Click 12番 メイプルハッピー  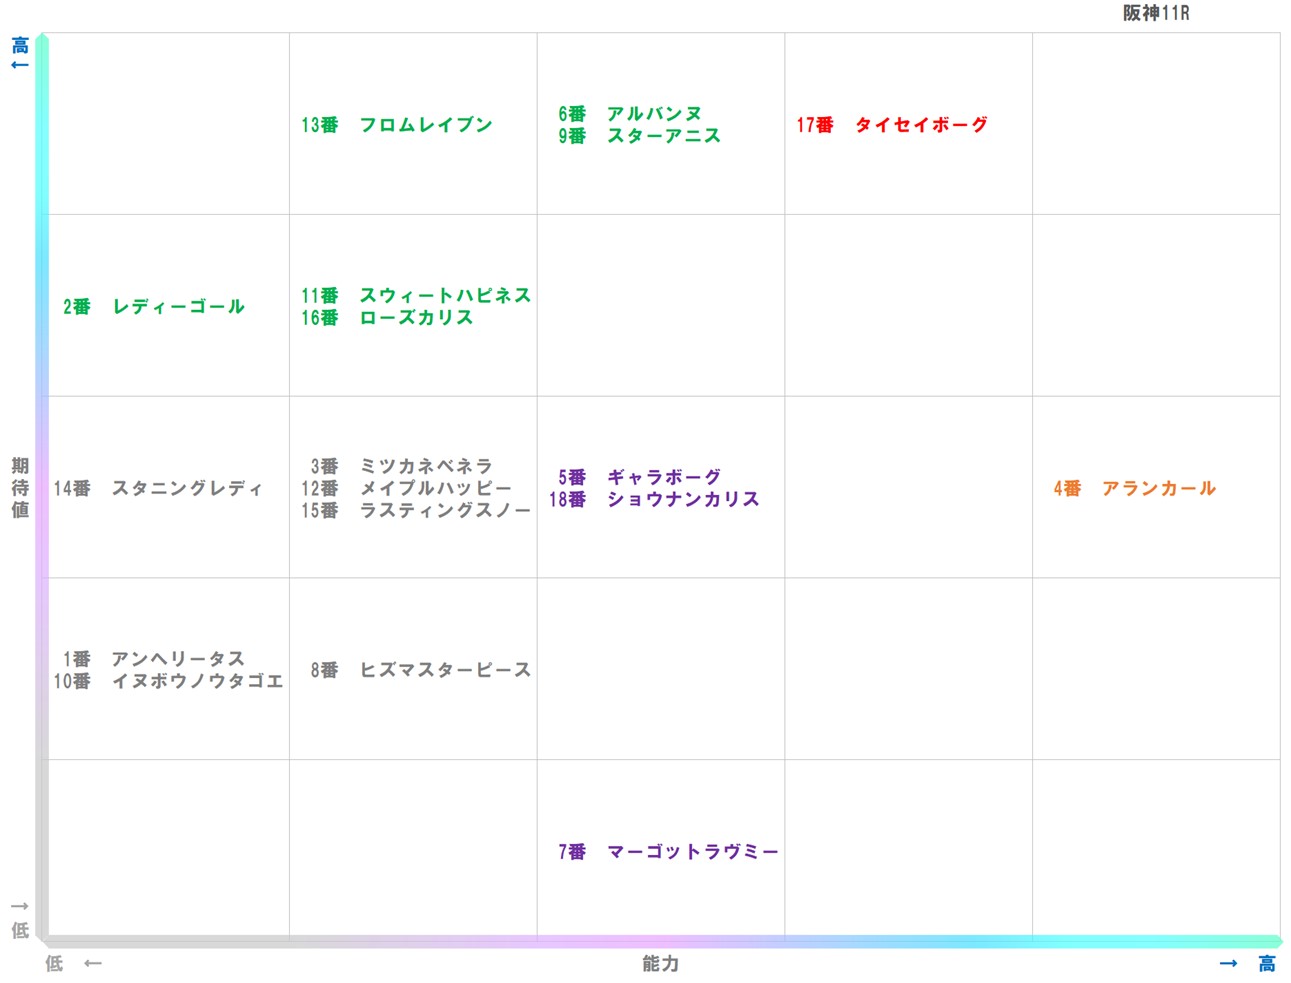click(x=407, y=489)
